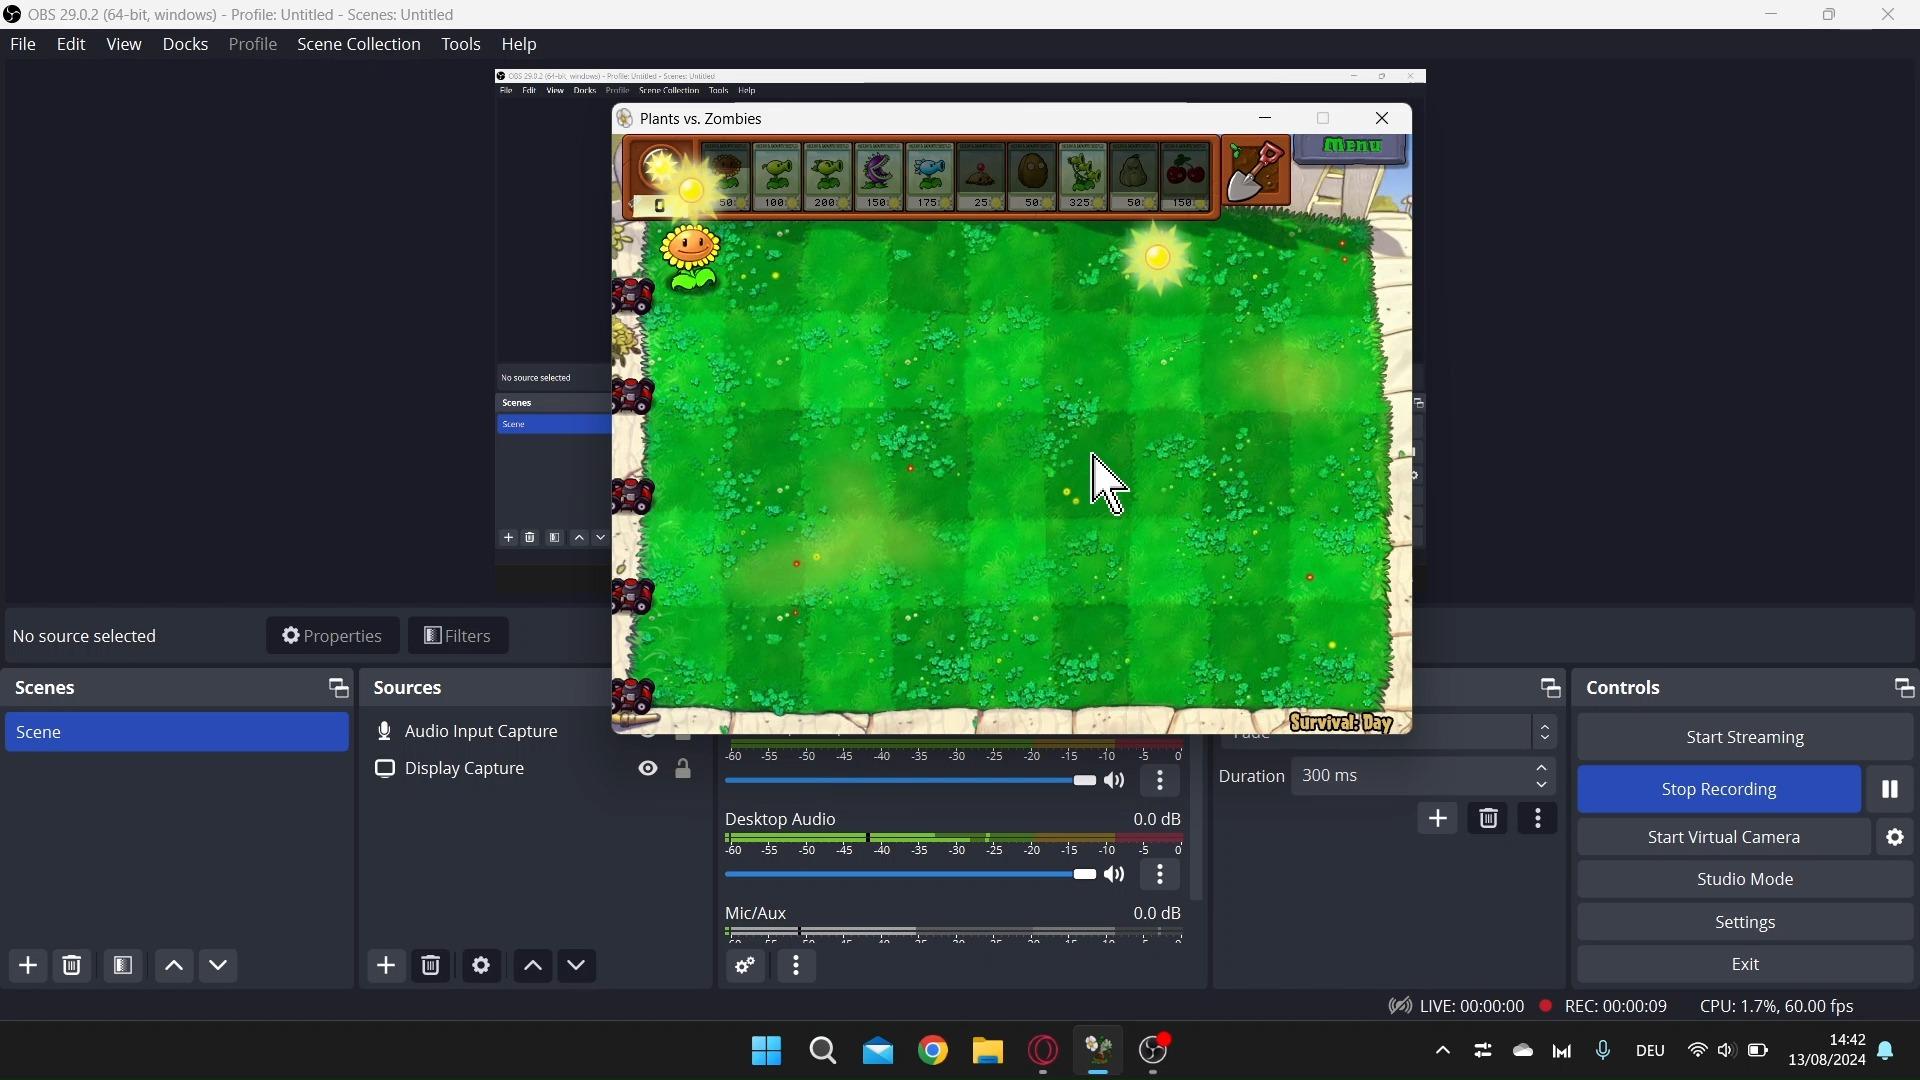The image size is (1920, 1080).
Task: Open Tools menu
Action: click(461, 44)
